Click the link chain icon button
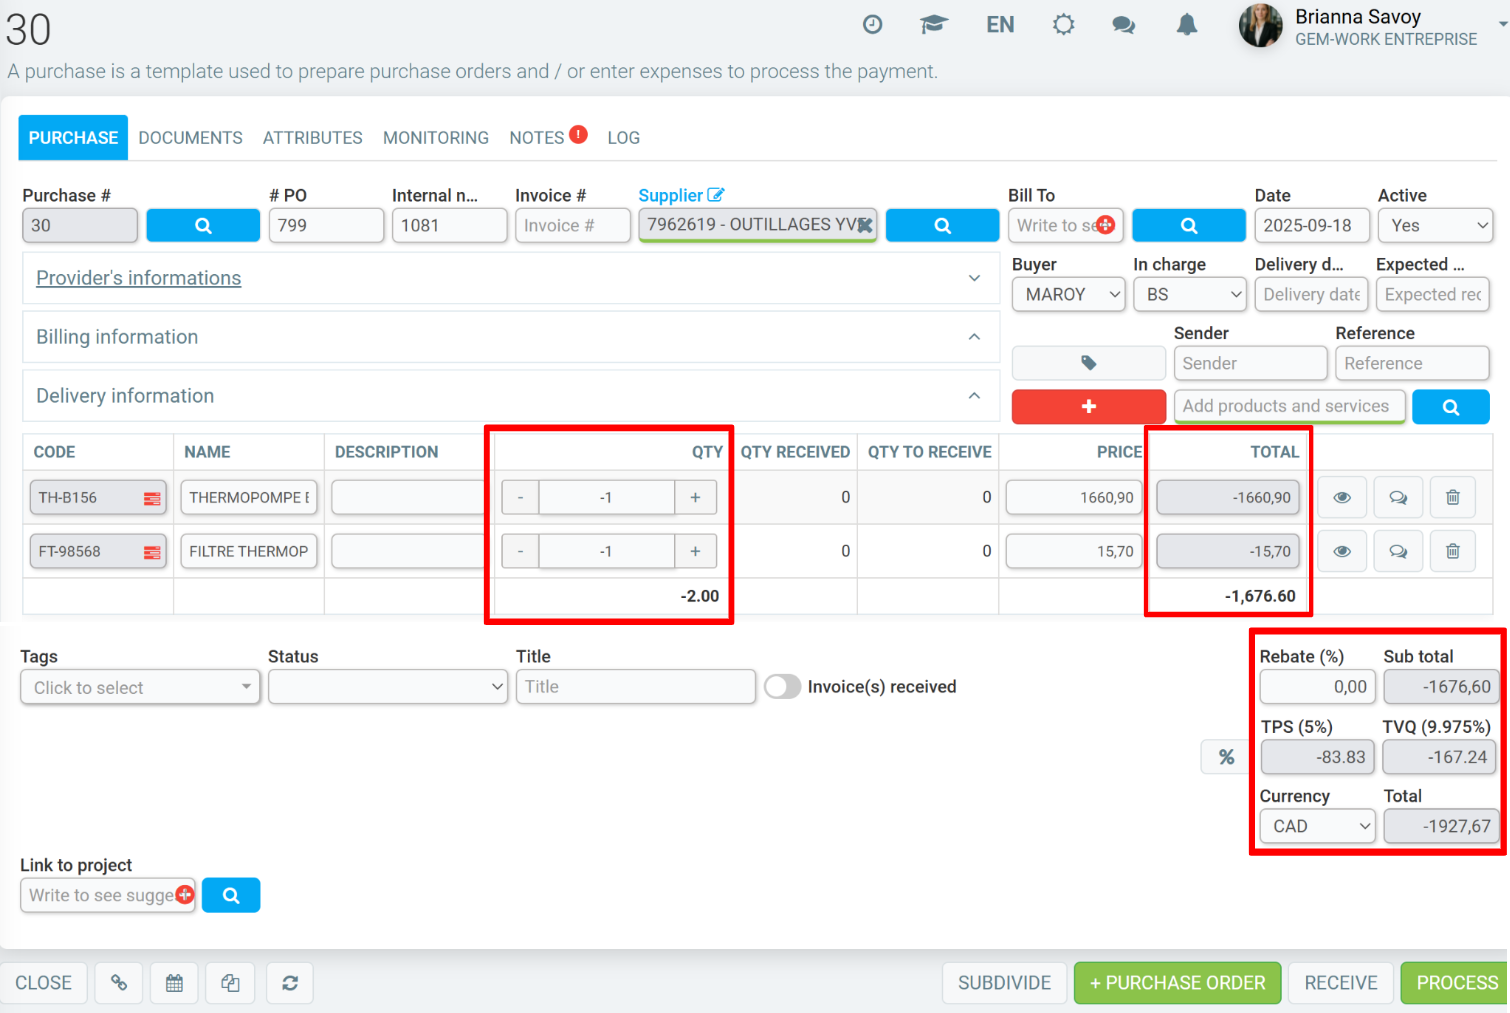The height and width of the screenshot is (1013, 1510). 119,983
